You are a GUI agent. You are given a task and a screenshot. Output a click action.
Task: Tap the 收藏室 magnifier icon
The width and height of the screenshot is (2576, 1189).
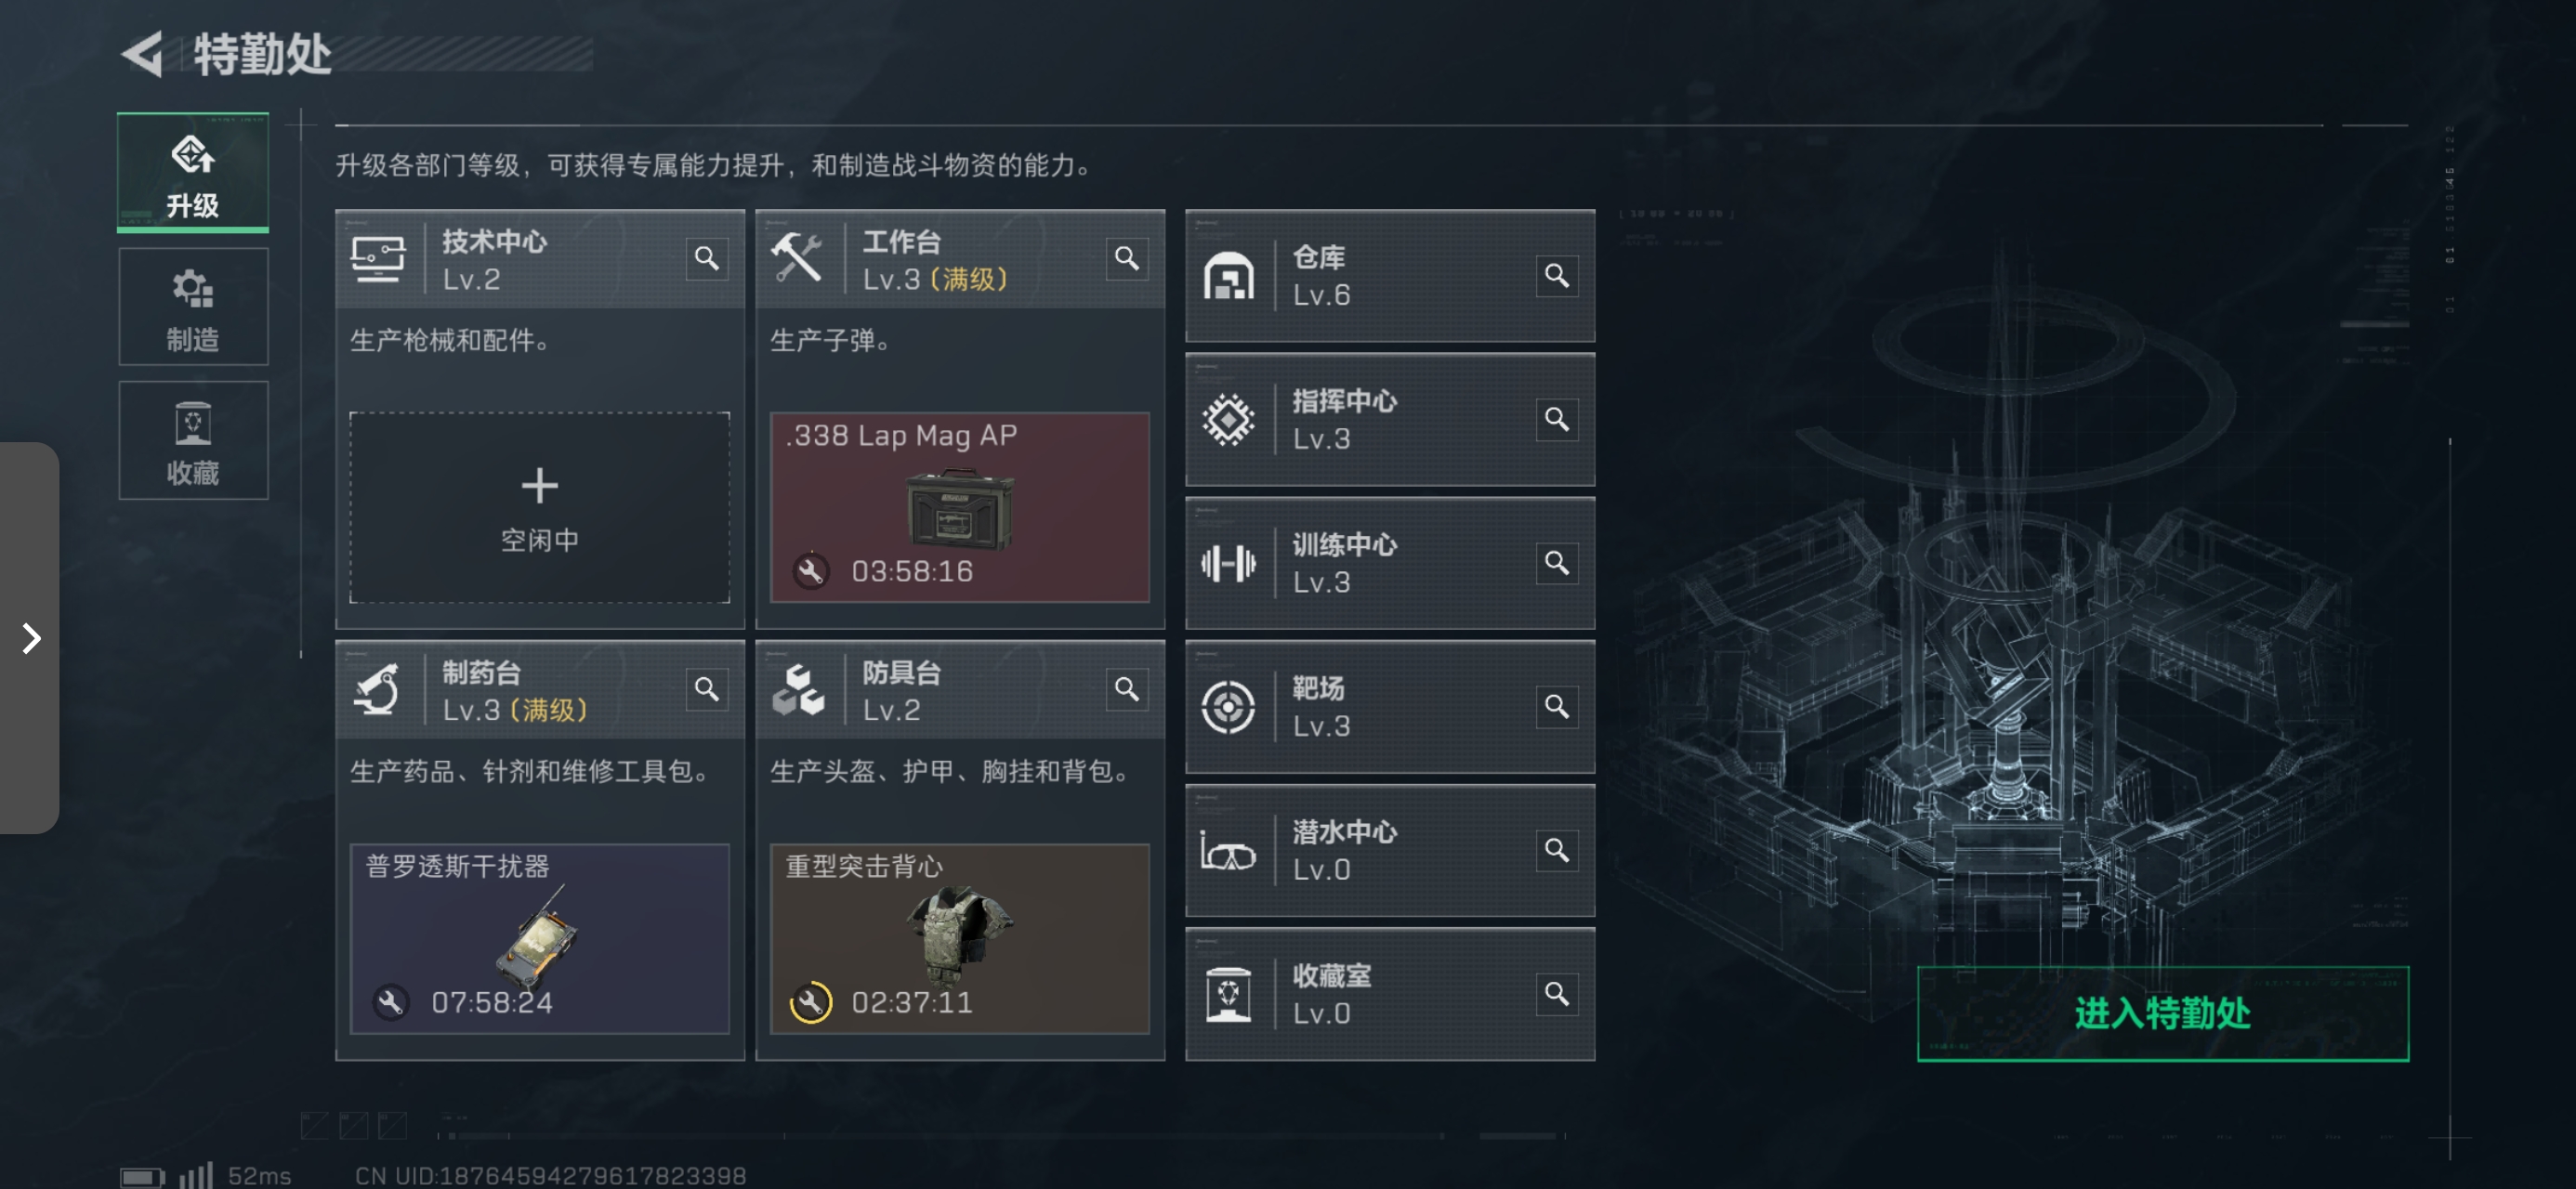(1556, 994)
